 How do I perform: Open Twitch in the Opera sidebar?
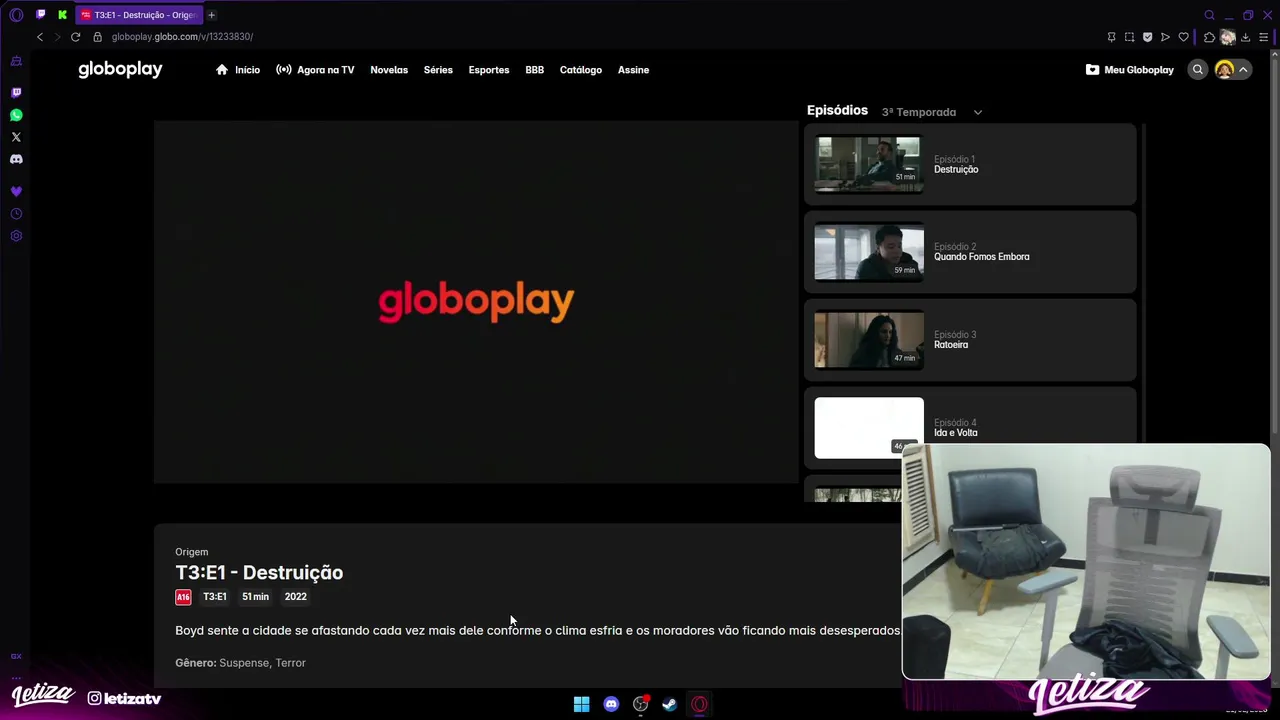(x=16, y=92)
